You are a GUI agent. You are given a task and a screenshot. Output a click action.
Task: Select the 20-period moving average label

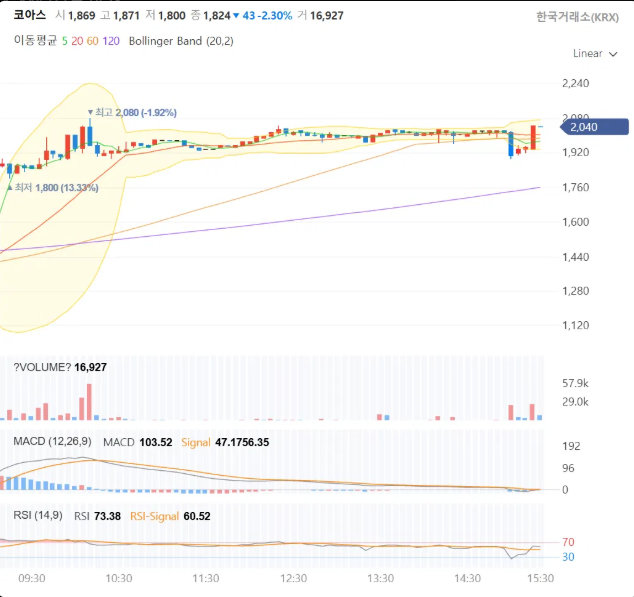(77, 41)
